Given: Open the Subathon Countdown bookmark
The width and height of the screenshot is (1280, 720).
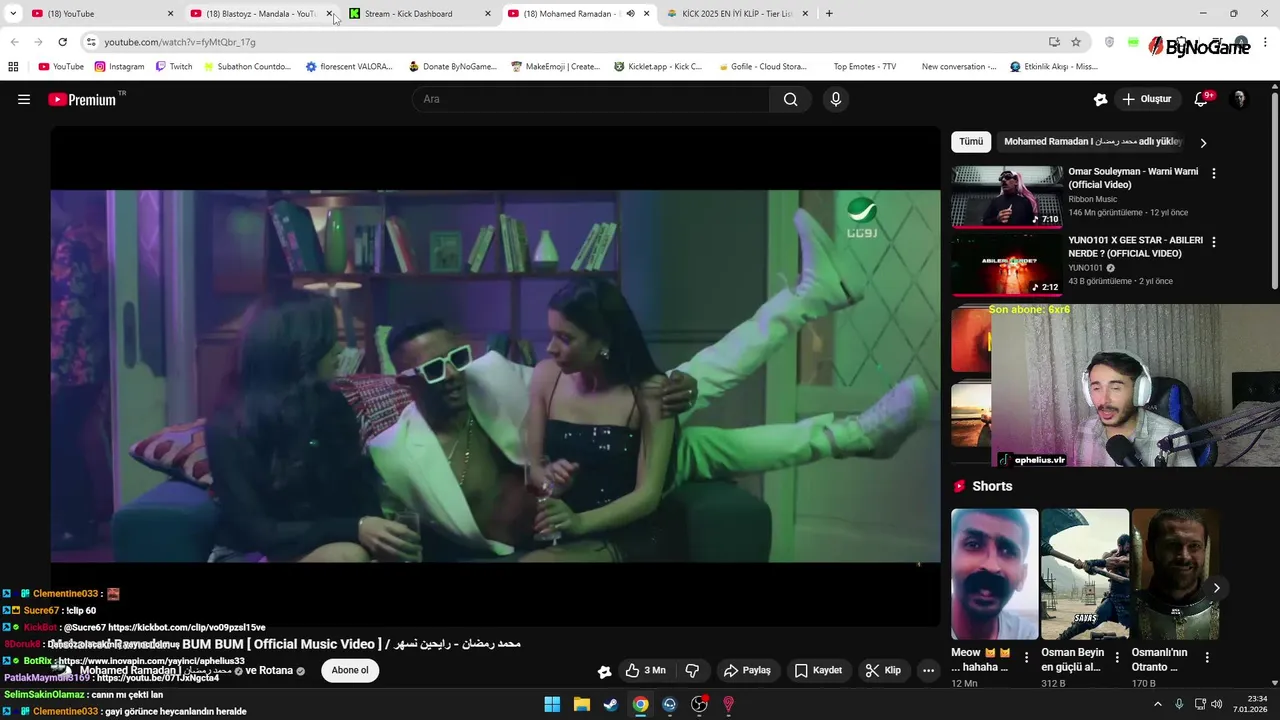Looking at the screenshot, I should [x=247, y=67].
